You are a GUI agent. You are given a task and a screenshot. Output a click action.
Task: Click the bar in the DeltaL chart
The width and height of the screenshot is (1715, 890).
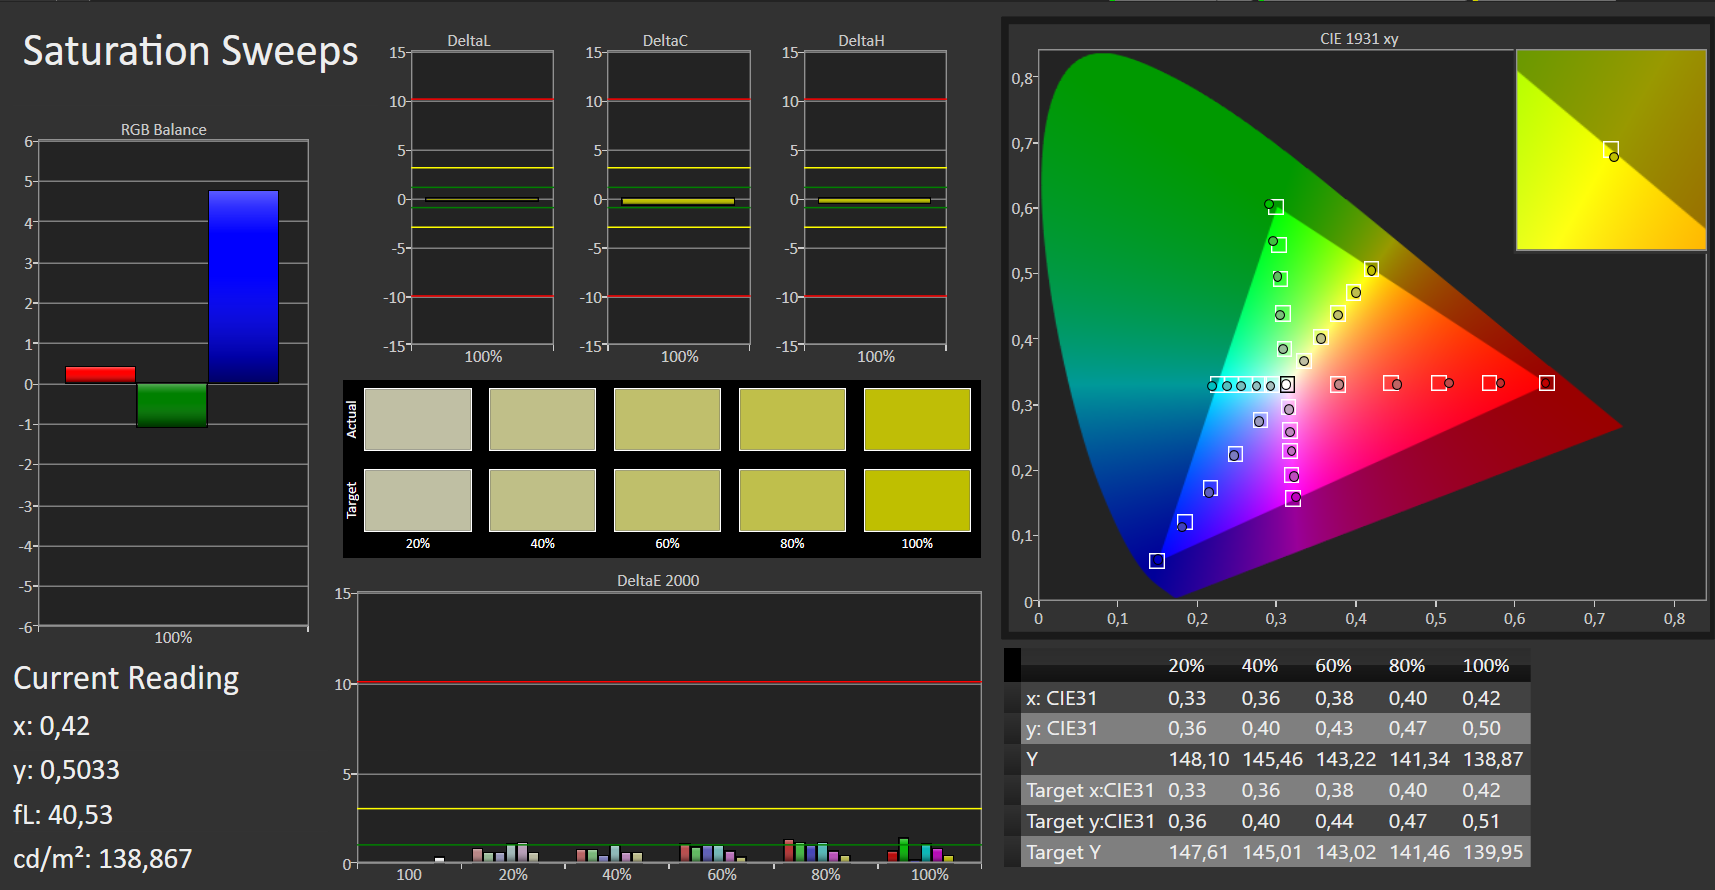pyautogui.click(x=482, y=200)
